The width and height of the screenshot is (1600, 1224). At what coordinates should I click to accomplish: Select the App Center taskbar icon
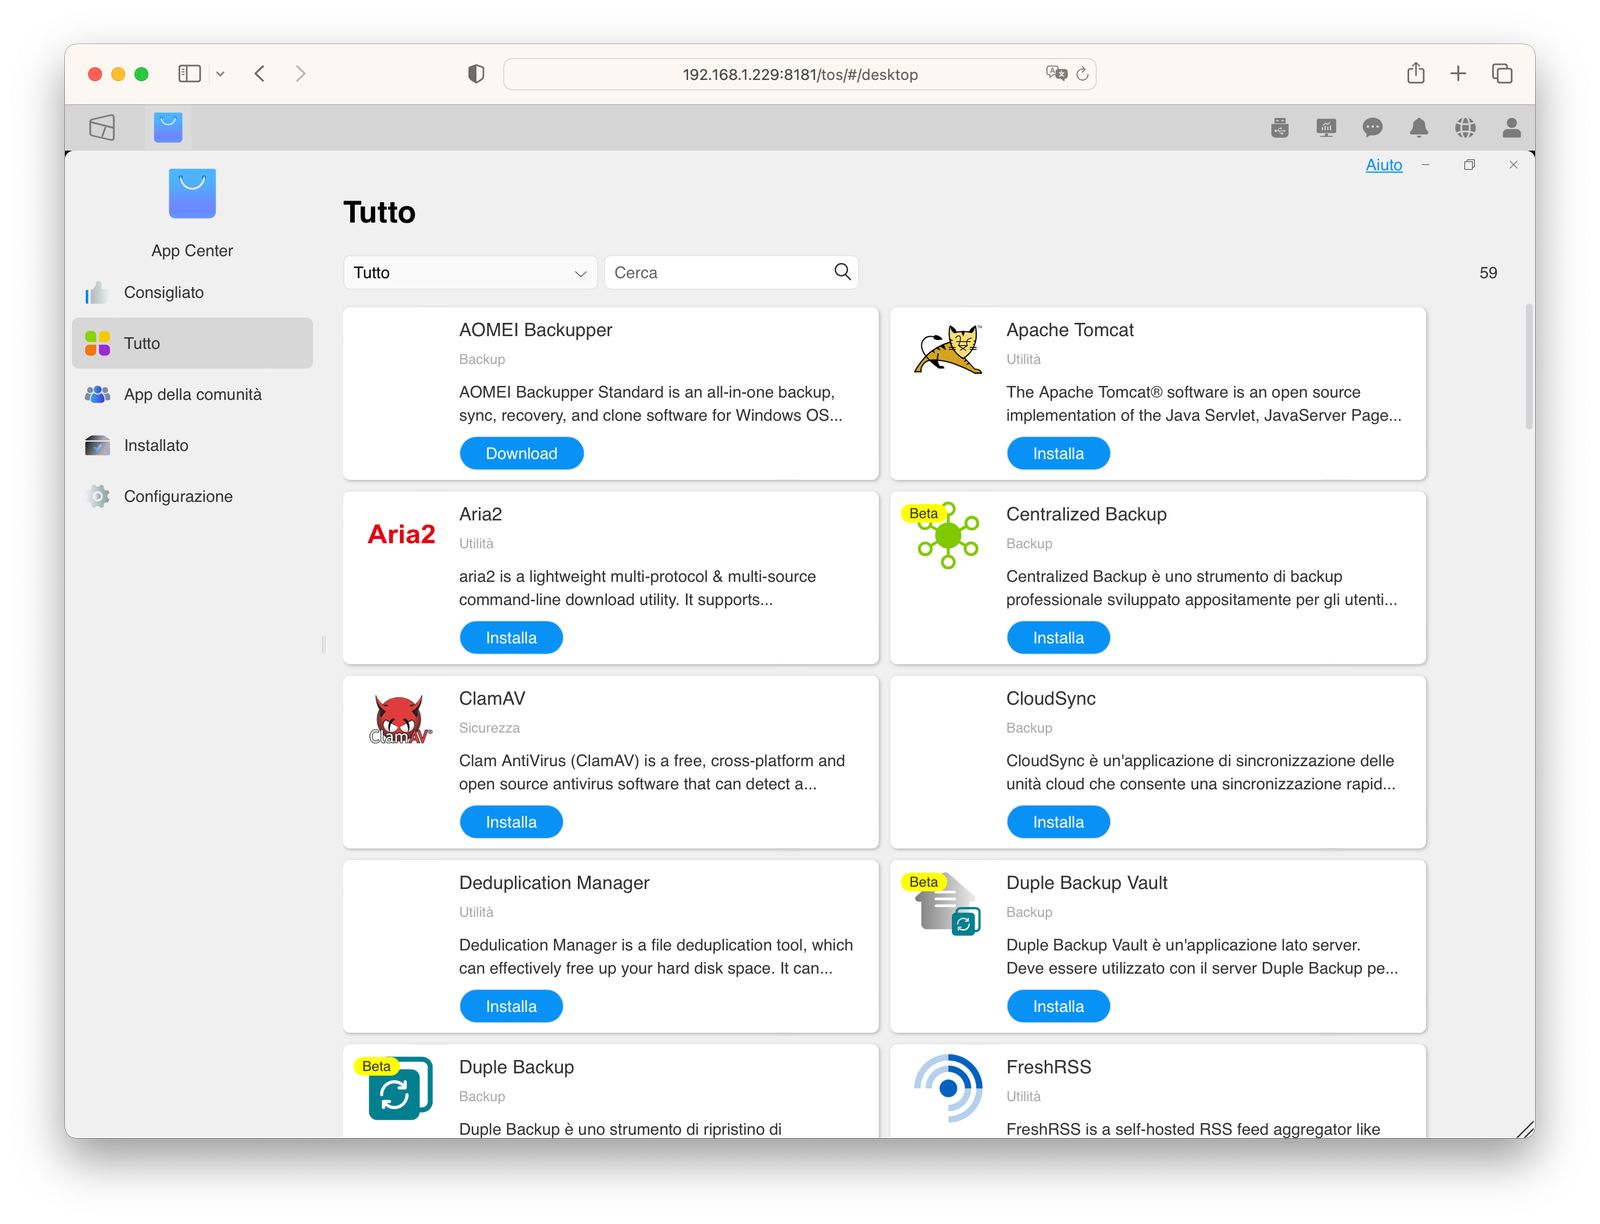(168, 128)
